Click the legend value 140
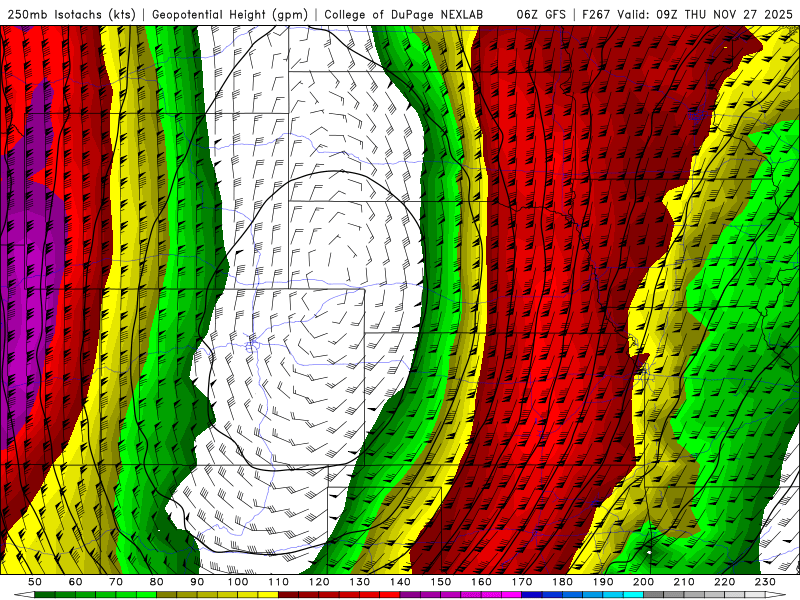This screenshot has width=800, height=600. pyautogui.click(x=400, y=582)
